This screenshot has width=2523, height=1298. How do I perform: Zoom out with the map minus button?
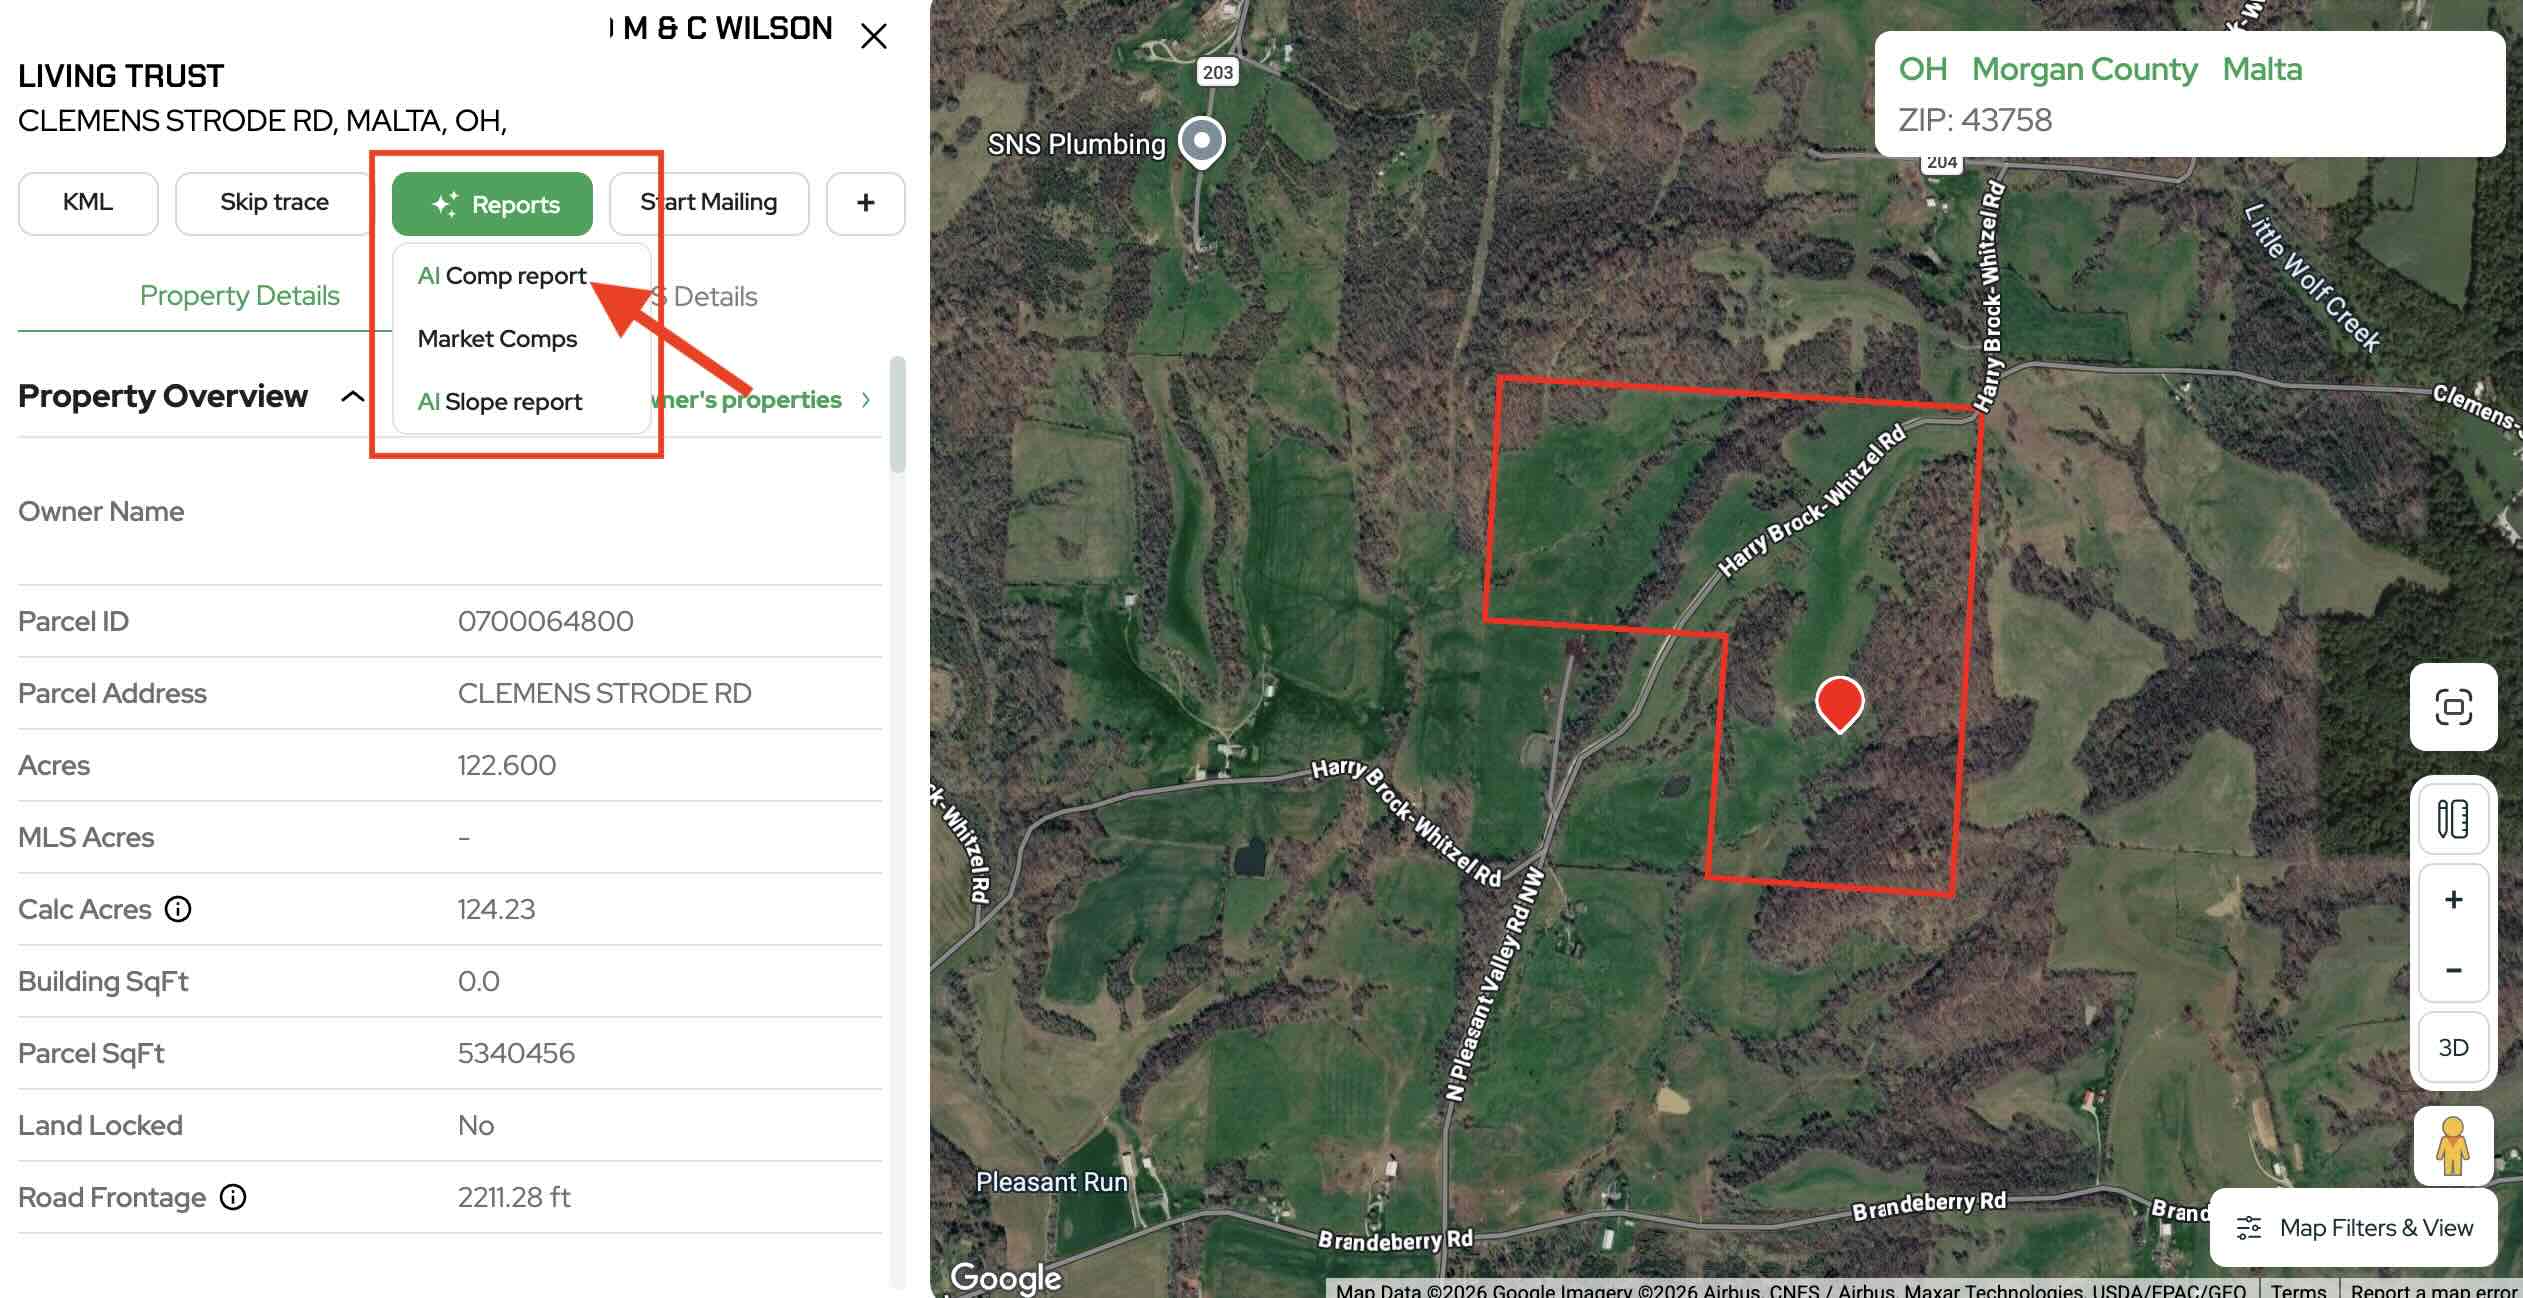[2453, 970]
